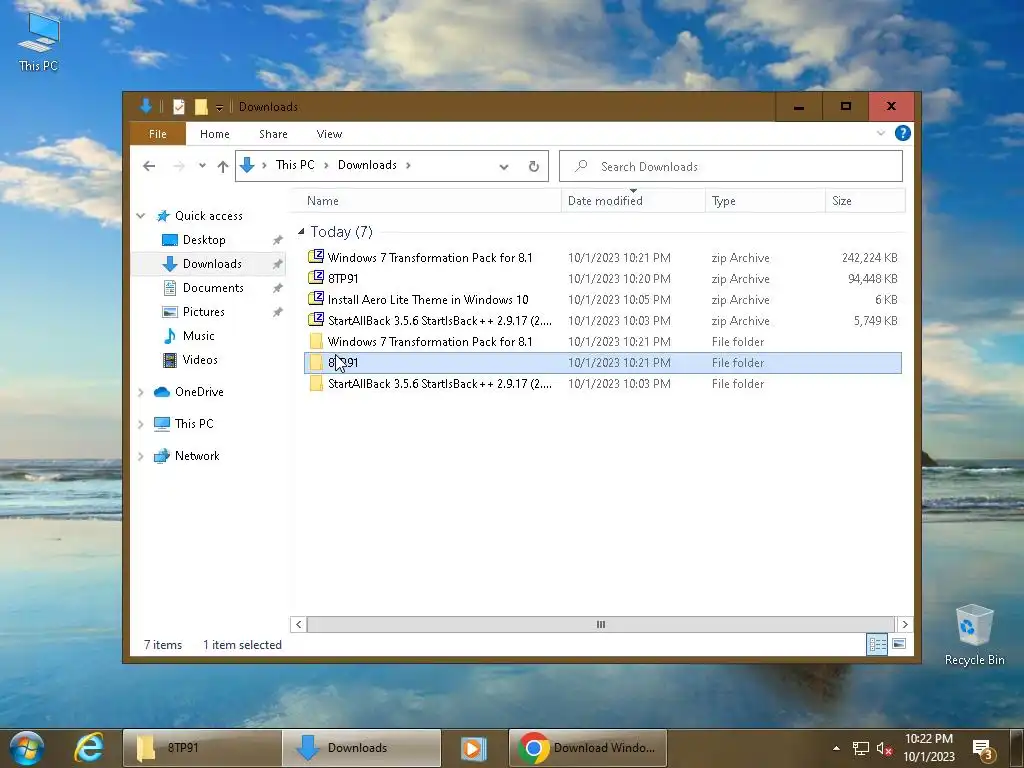The height and width of the screenshot is (768, 1024).
Task: Sort by the Type column header
Action: (x=765, y=200)
